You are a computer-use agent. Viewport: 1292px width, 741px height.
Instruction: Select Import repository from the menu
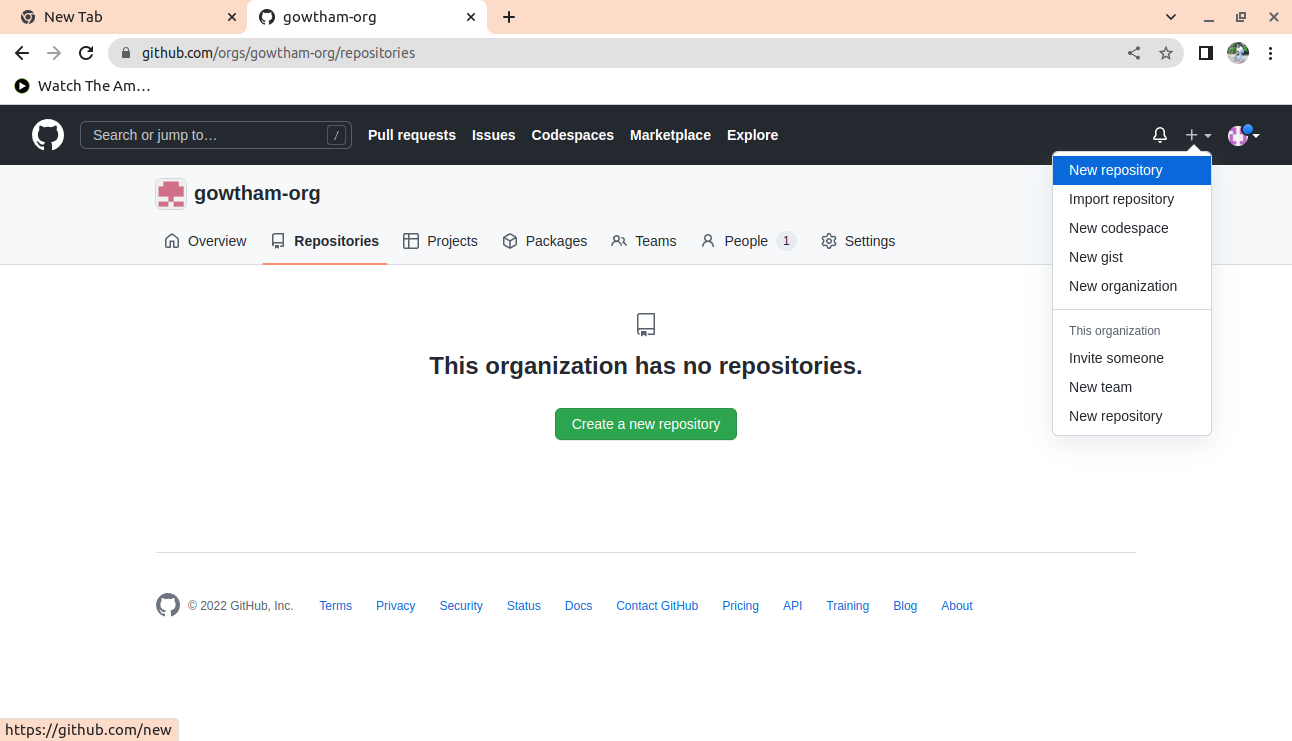(1121, 199)
